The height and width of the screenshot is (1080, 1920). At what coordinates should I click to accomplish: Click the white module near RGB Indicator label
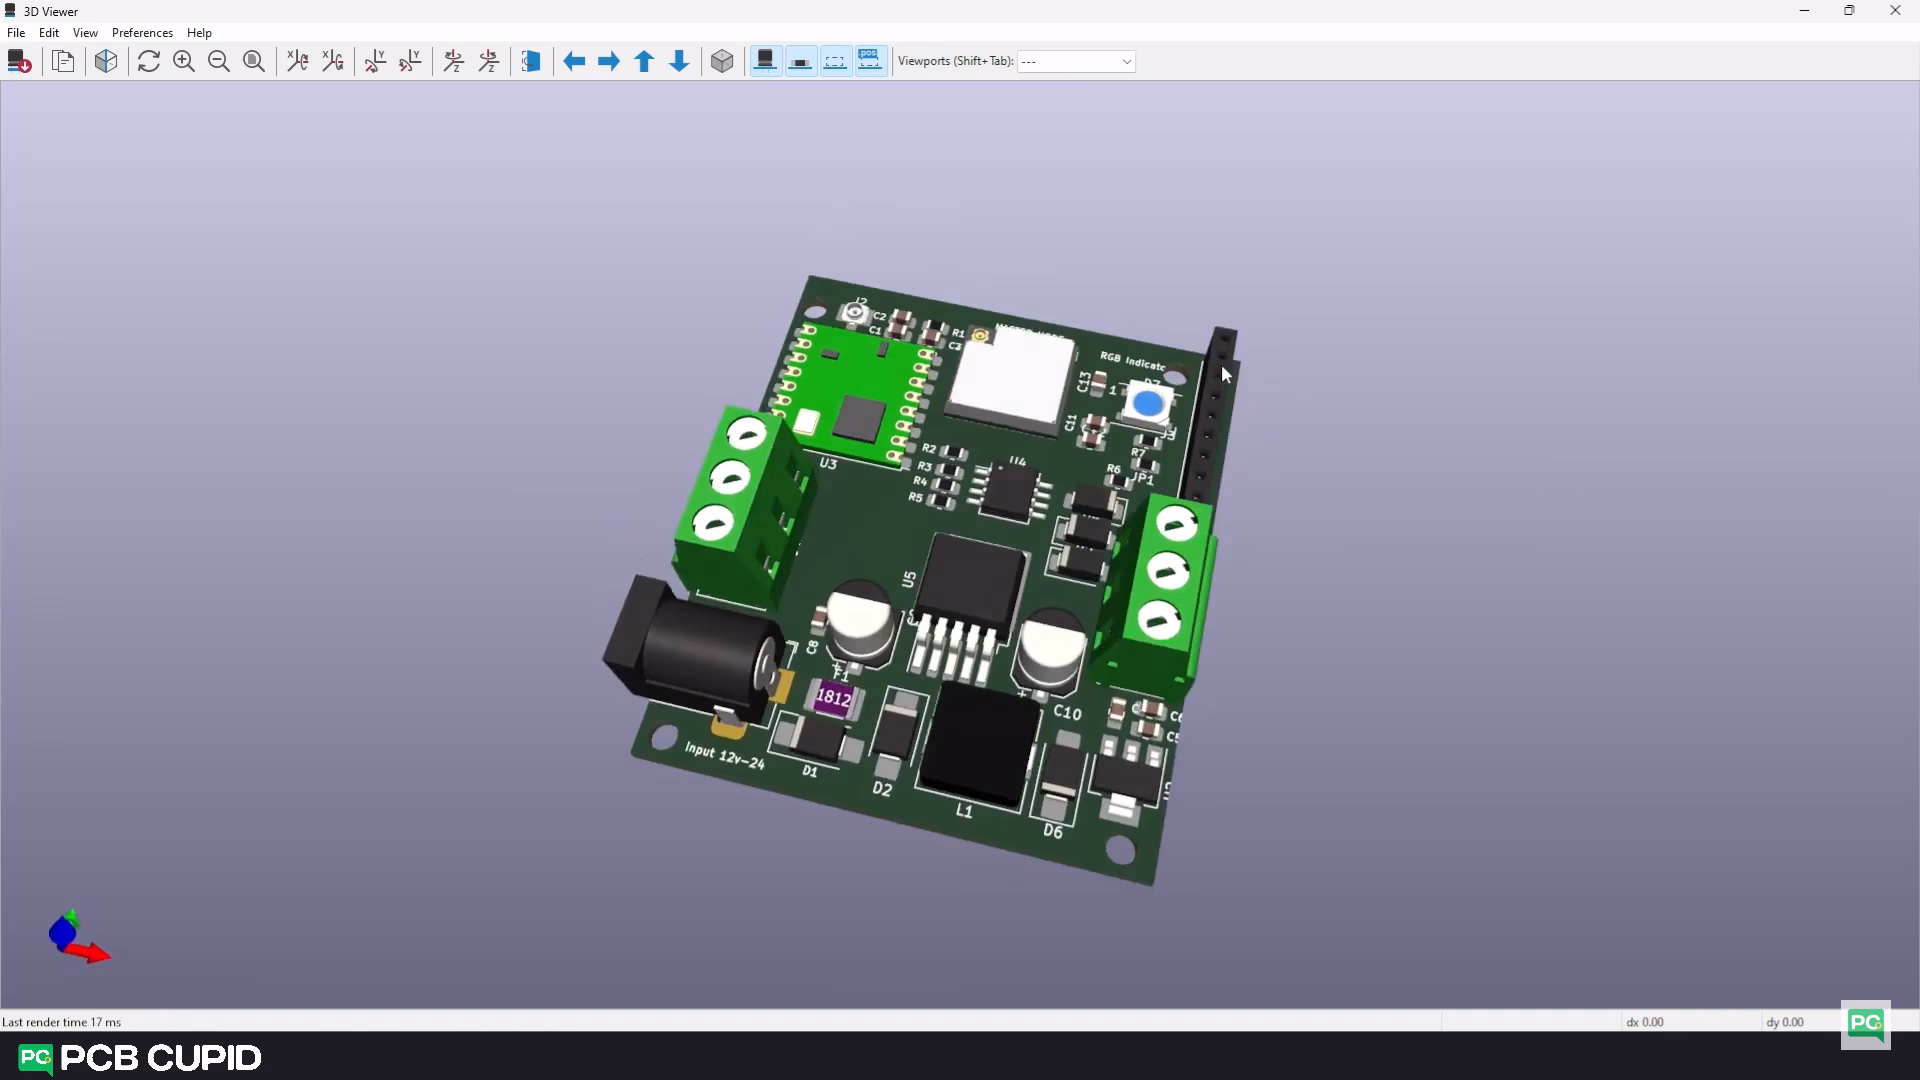click(x=1012, y=381)
